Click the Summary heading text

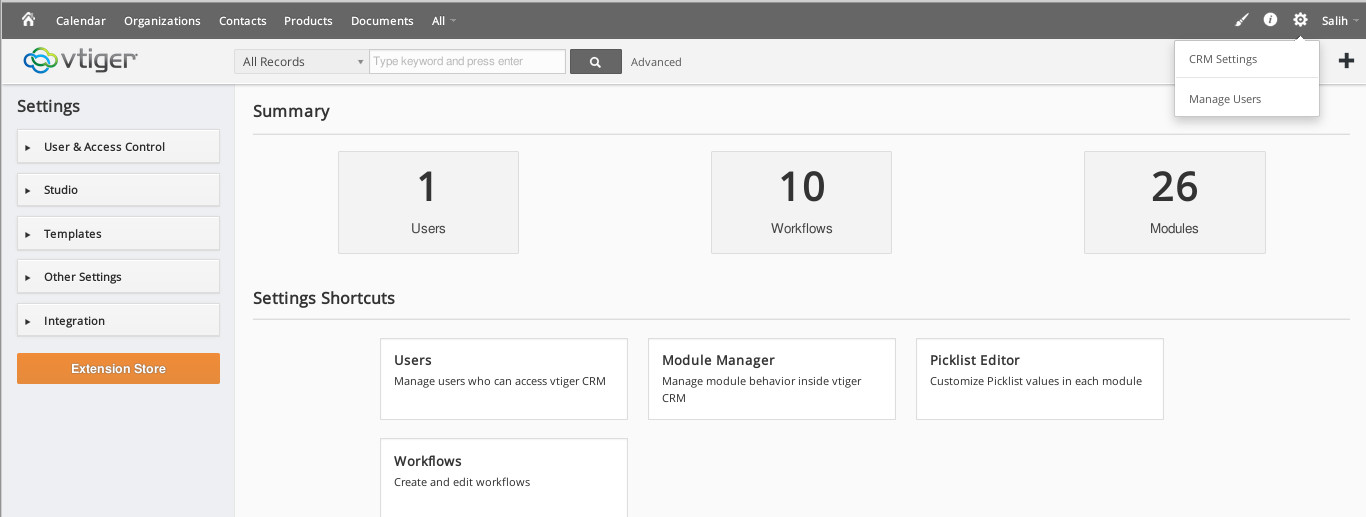tap(291, 111)
